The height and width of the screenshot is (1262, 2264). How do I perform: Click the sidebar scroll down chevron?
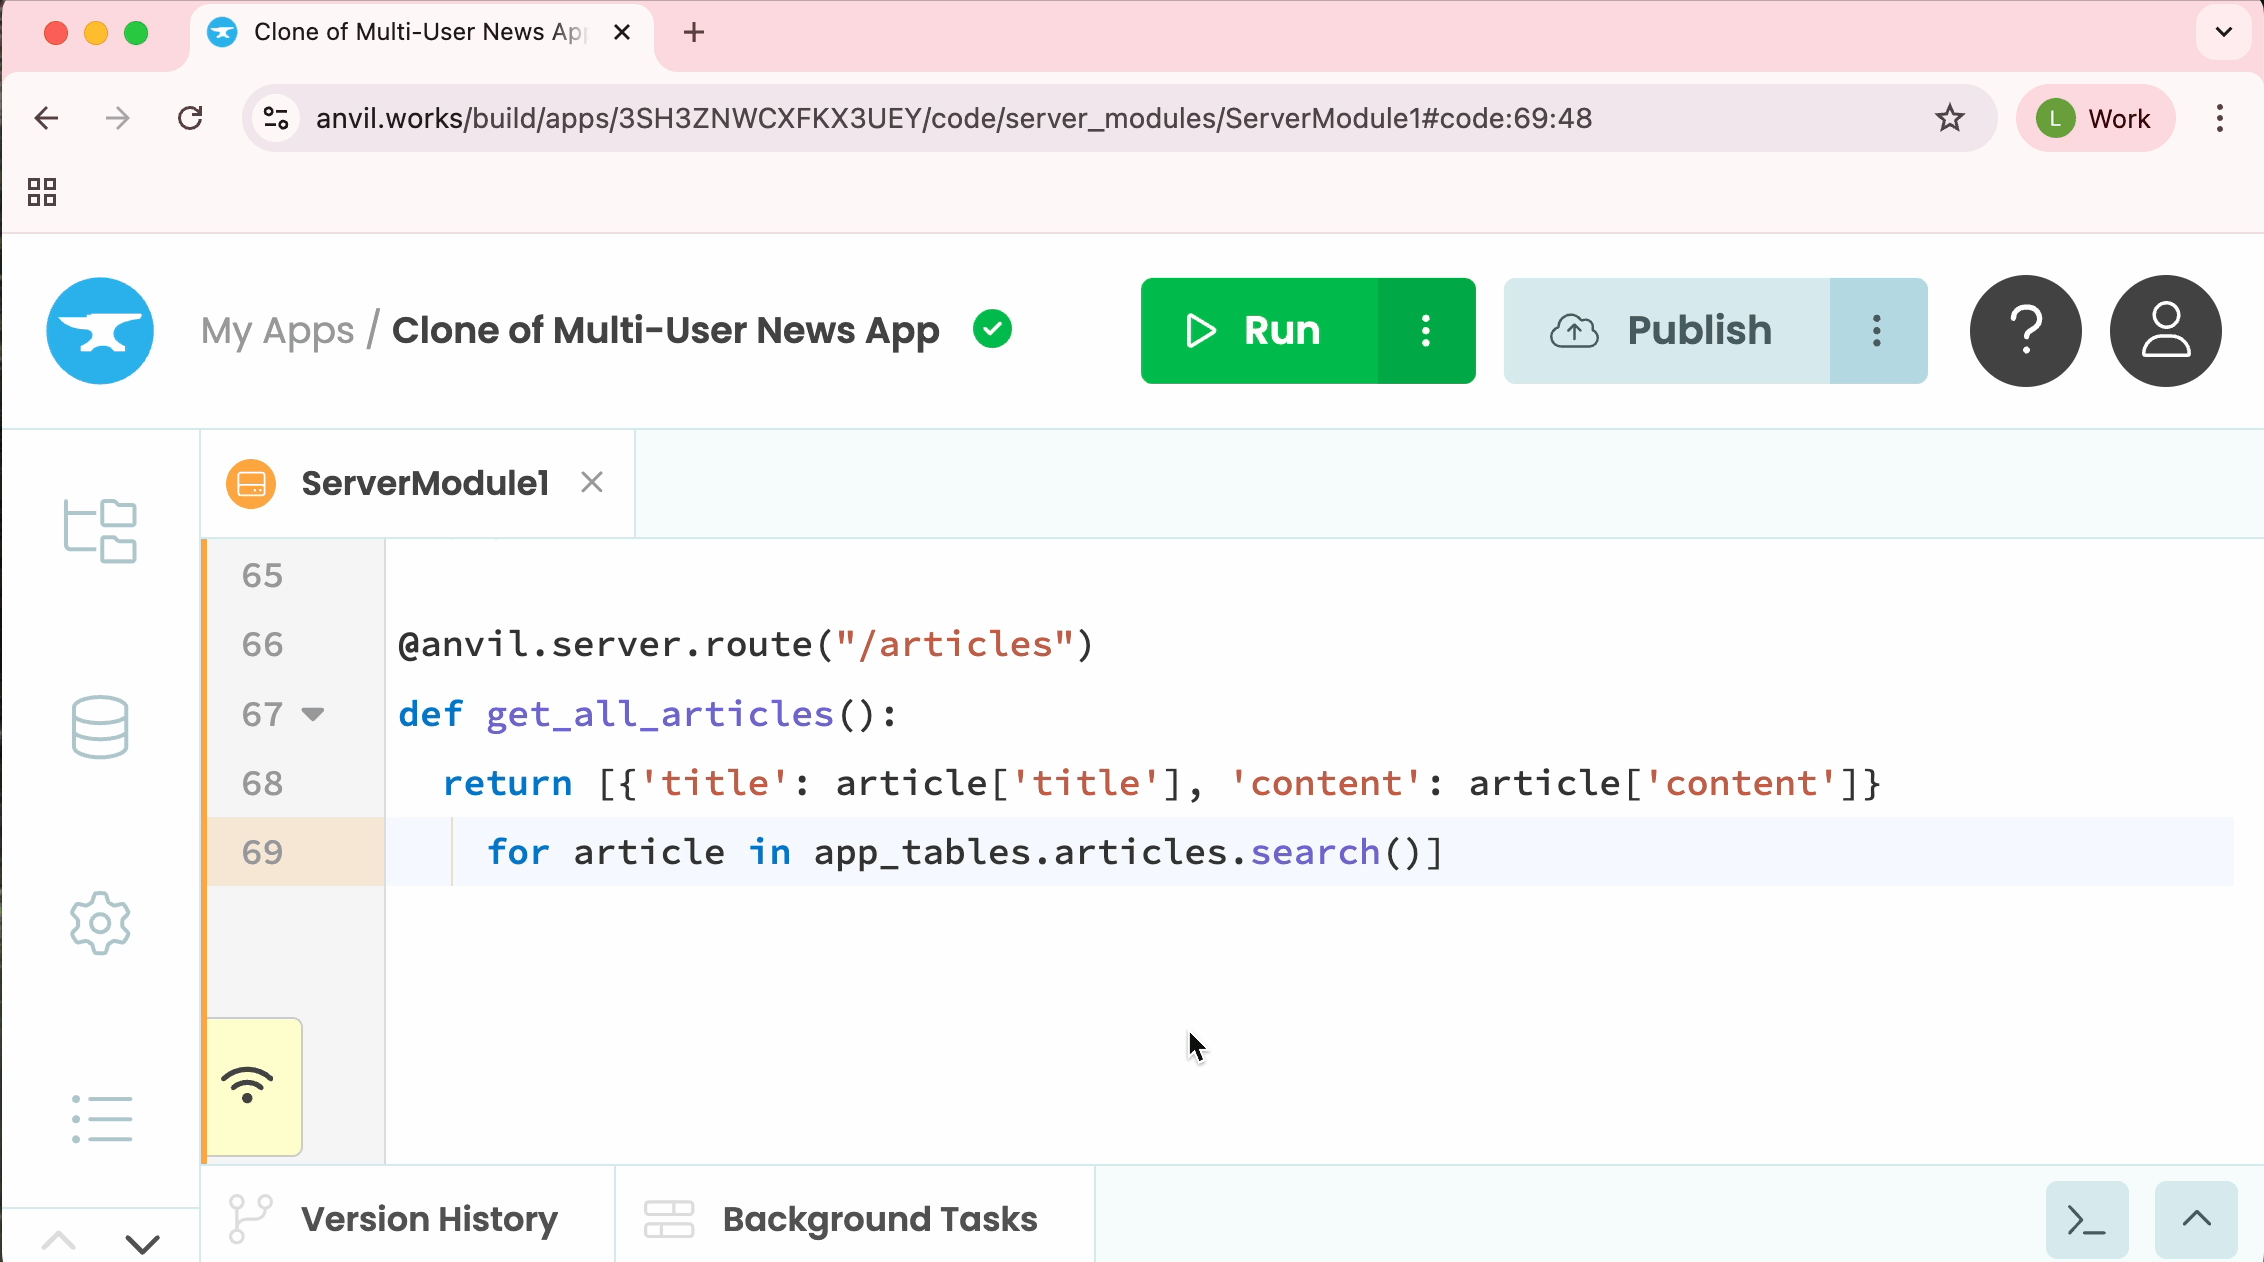(142, 1243)
